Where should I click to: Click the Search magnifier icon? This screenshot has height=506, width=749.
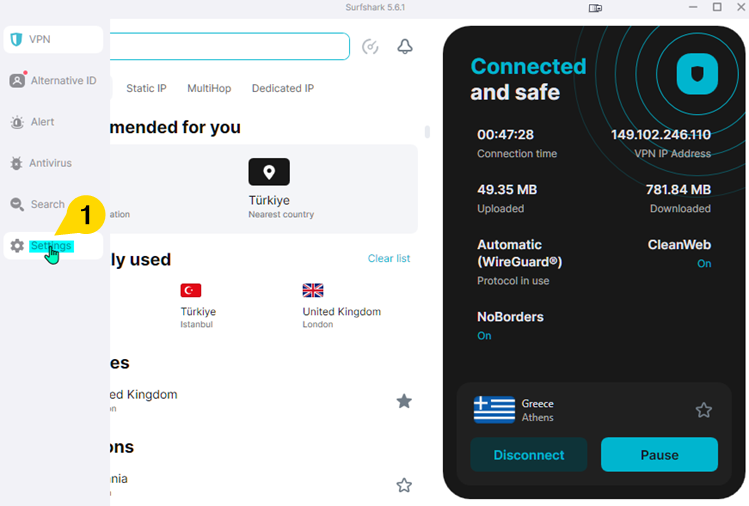pos(17,205)
